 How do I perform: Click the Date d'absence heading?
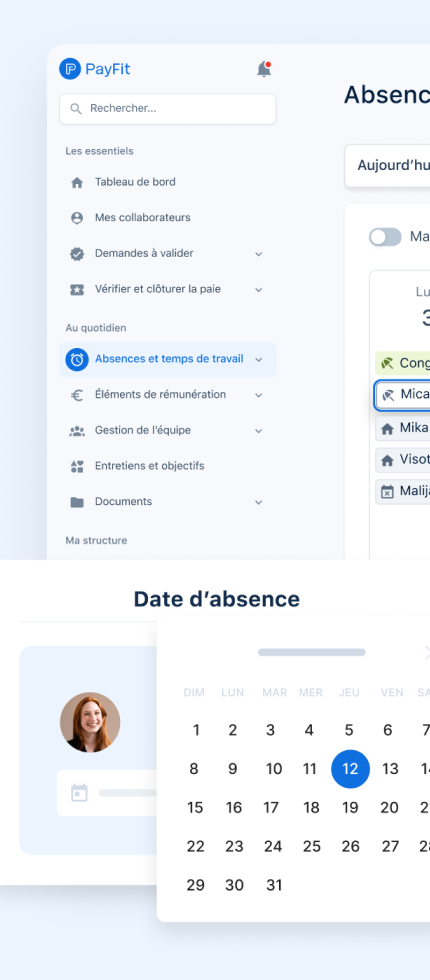(216, 599)
